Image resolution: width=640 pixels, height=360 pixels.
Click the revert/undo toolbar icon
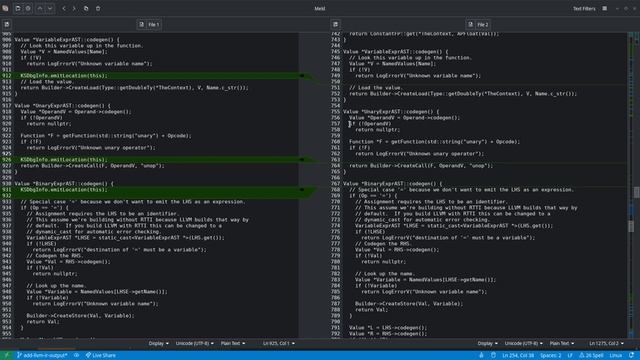click(28, 8)
